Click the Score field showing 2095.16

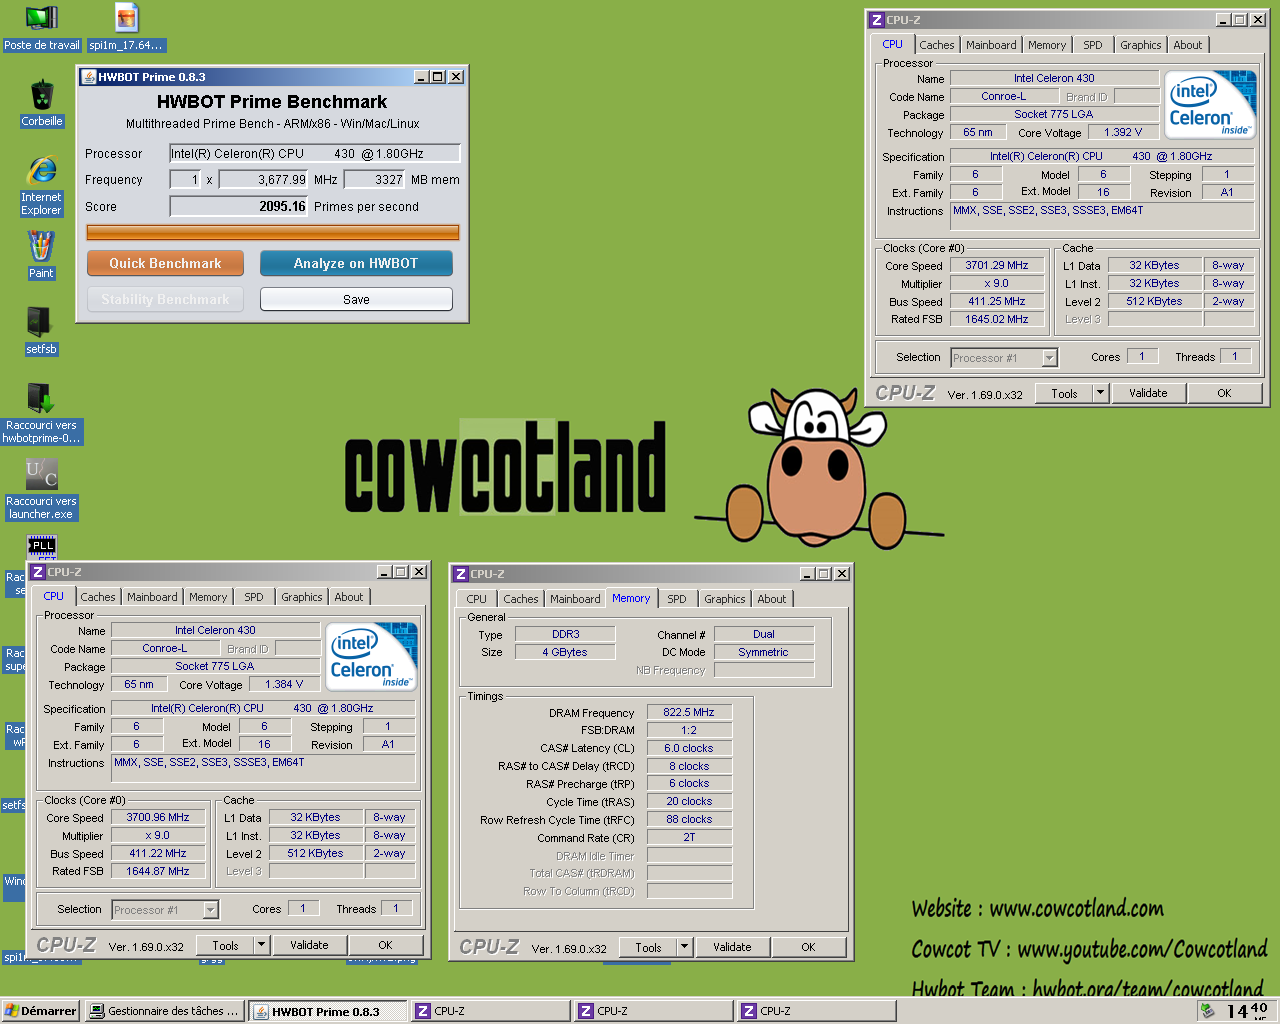pos(239,206)
